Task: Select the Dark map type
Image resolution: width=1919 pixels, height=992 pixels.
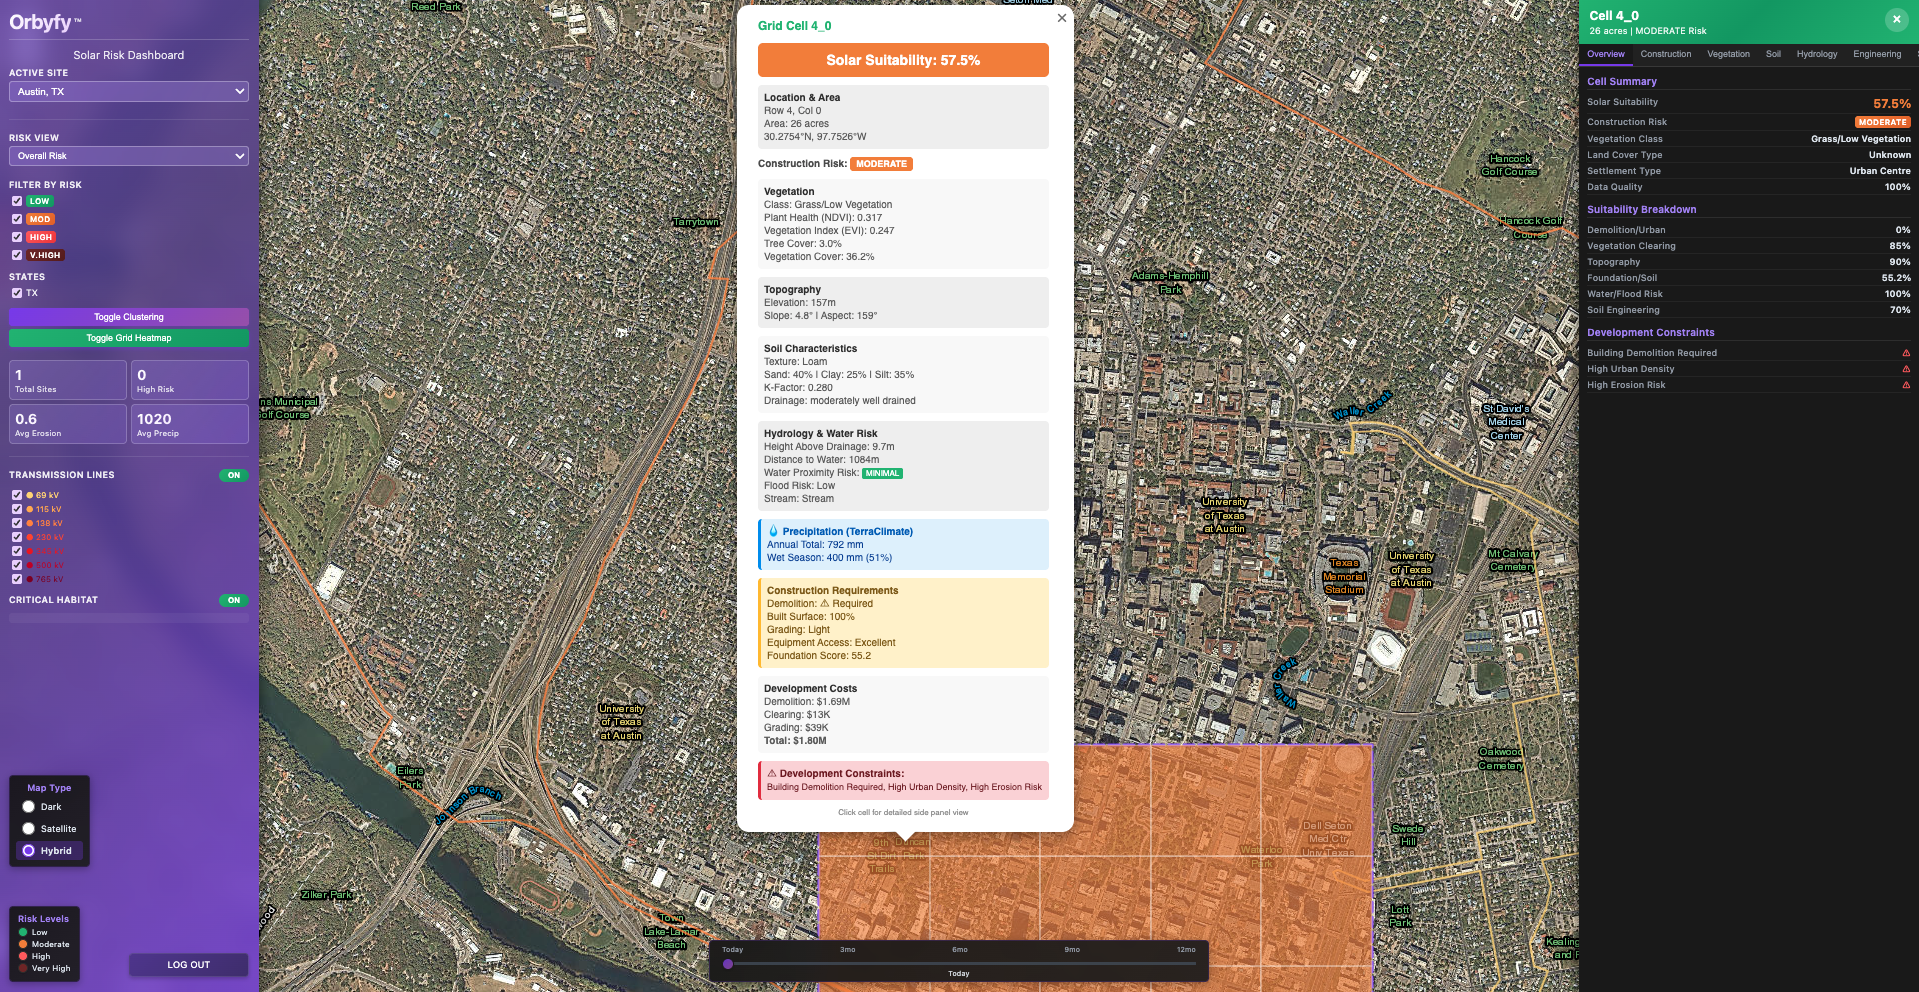Action: click(x=29, y=807)
